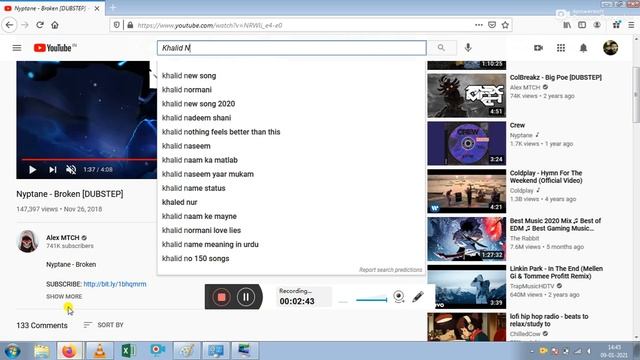
Task: Bookmark this page with star icon
Action: 505,25
